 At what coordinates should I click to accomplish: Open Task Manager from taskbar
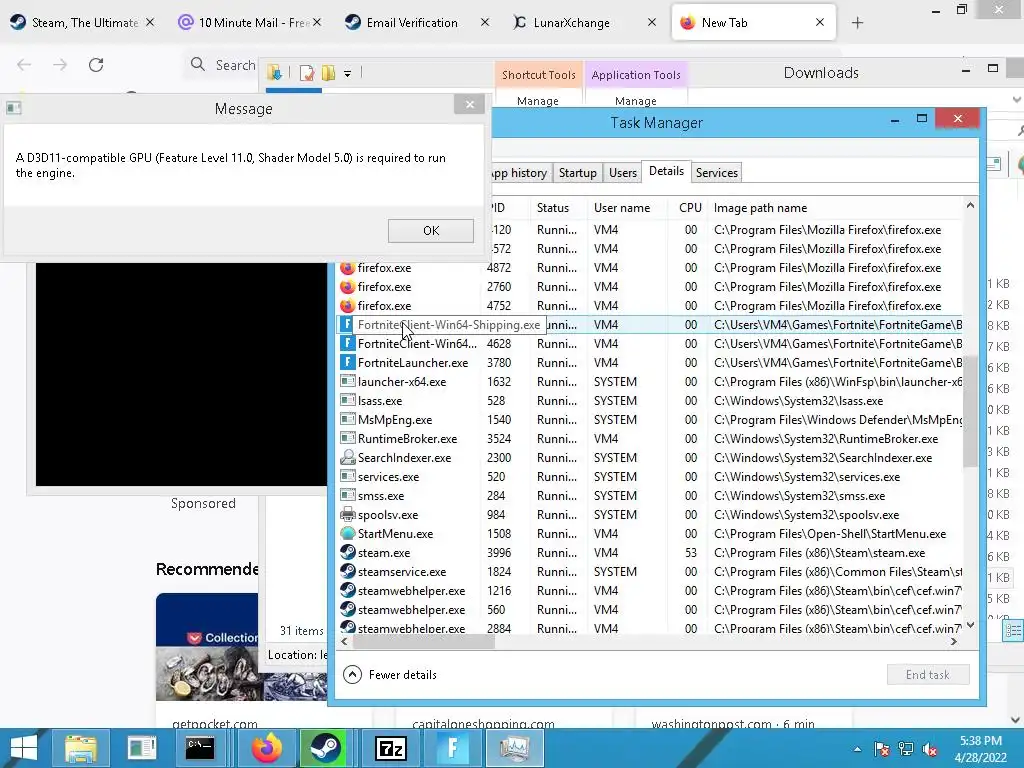coord(514,748)
